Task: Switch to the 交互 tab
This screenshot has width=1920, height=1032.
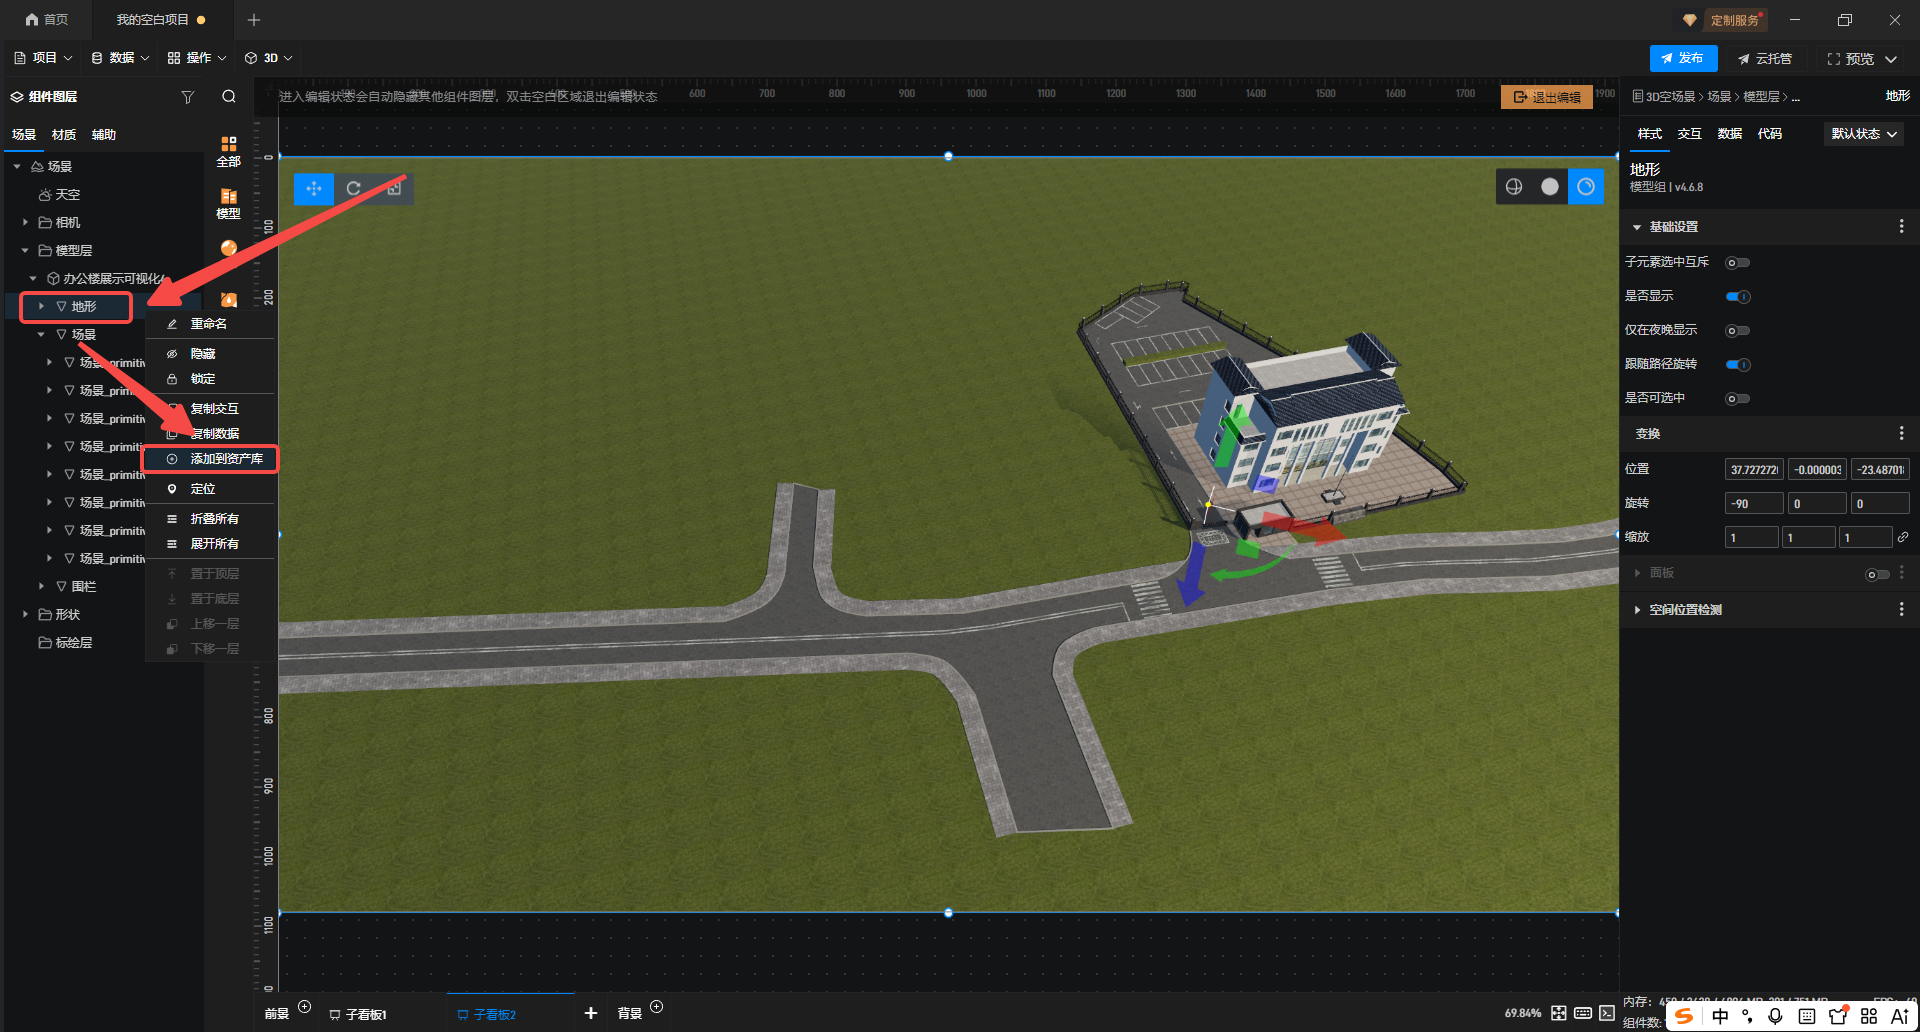Action: point(1689,134)
